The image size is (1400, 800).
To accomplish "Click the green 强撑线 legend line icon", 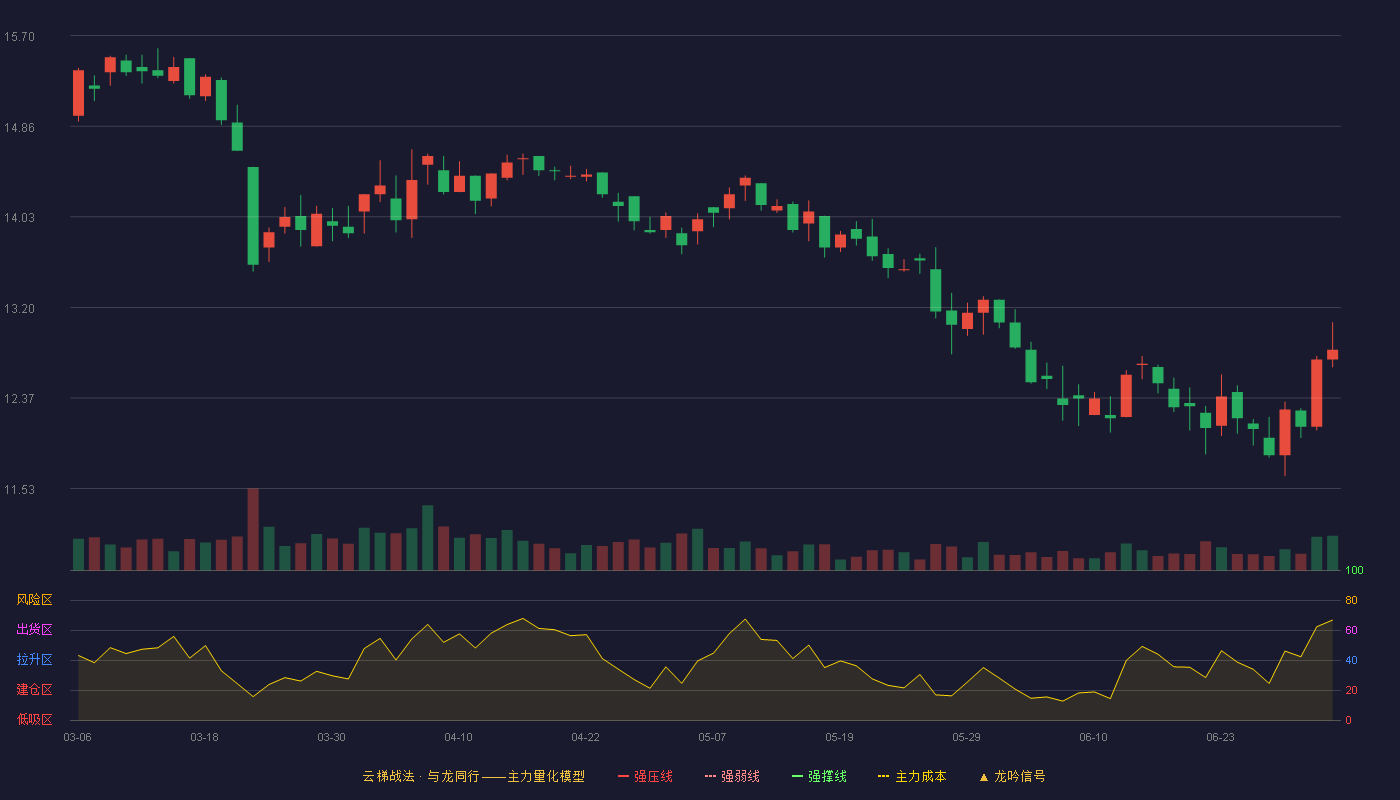I will (x=797, y=776).
